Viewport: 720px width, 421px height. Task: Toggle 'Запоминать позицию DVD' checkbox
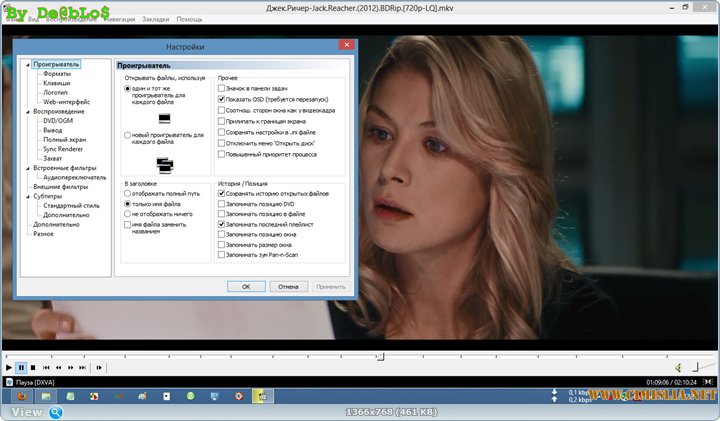(x=221, y=204)
